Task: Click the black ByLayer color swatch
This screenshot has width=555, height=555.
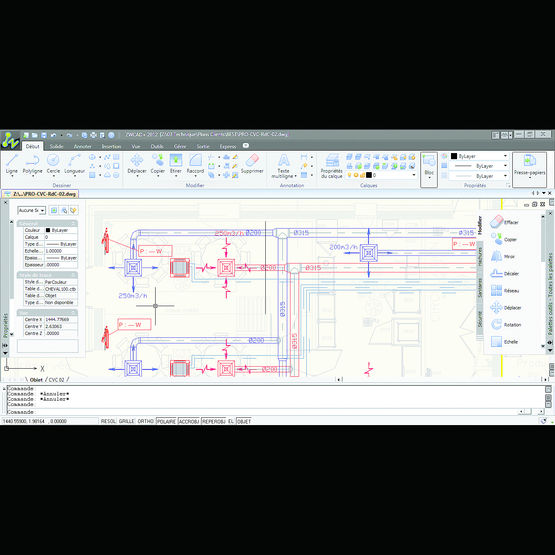Action: [454, 156]
